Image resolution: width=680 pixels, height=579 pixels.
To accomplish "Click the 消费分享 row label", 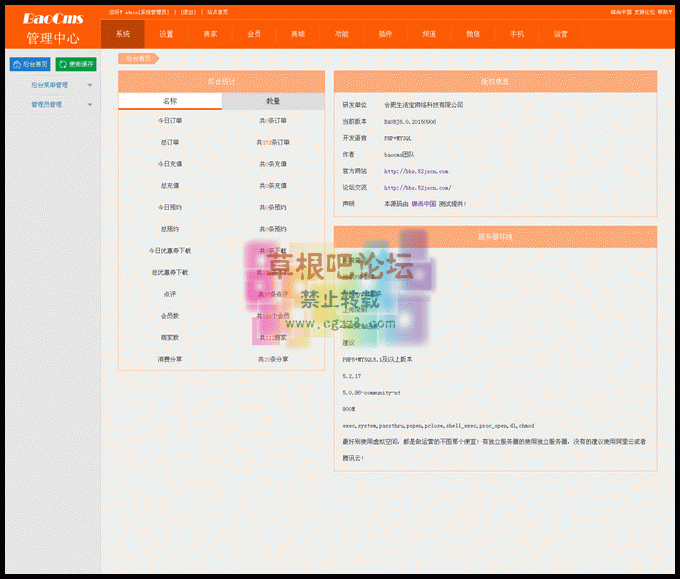I will coord(170,359).
